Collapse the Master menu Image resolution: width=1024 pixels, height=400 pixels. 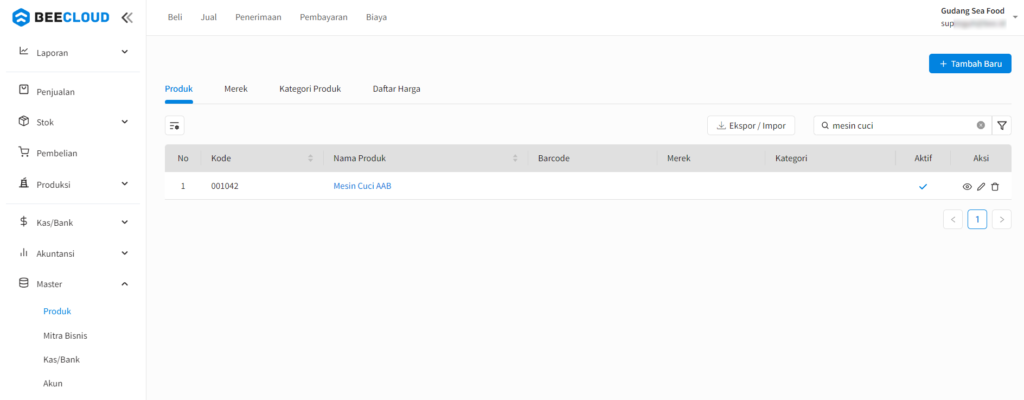point(125,284)
